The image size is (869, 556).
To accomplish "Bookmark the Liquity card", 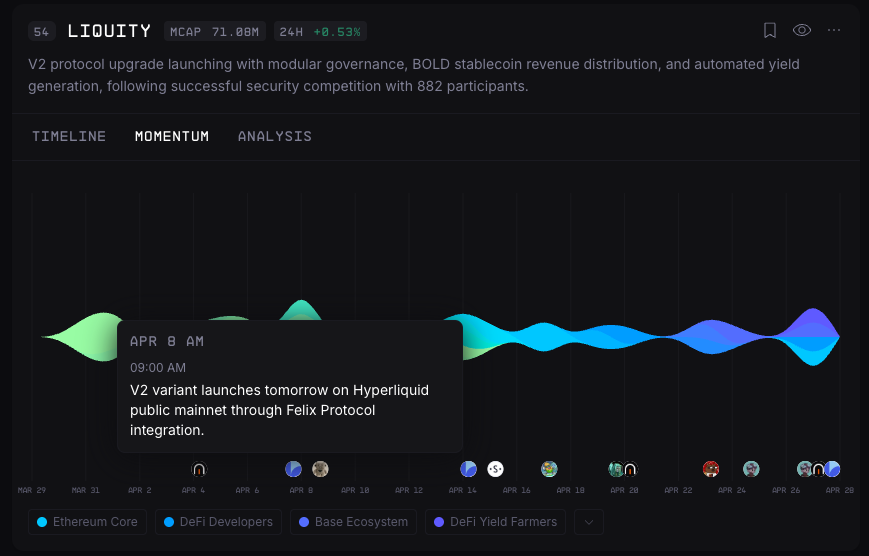I will [770, 30].
